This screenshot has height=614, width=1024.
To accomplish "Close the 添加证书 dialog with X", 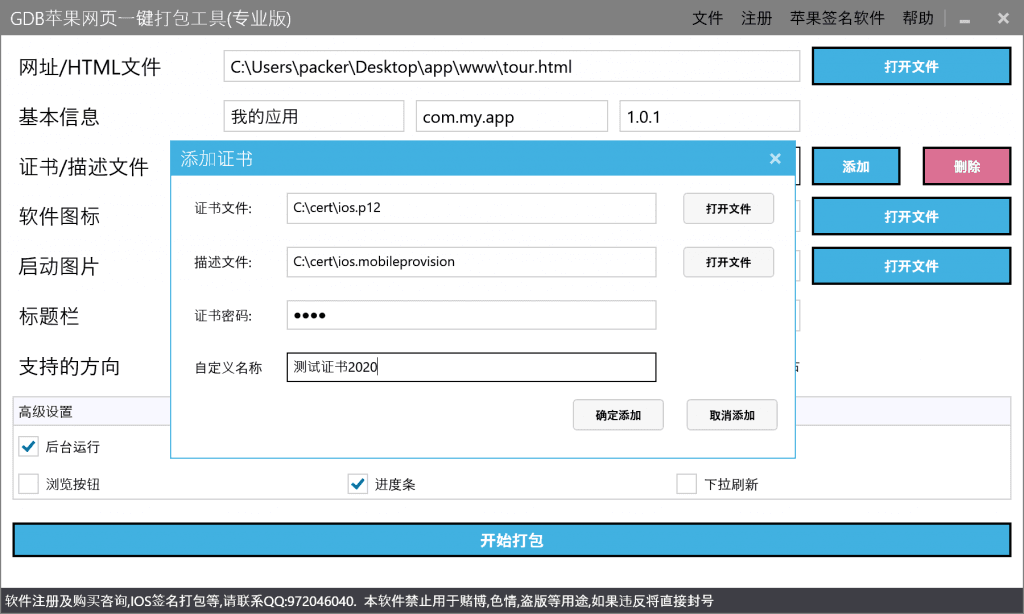I will 775,159.
